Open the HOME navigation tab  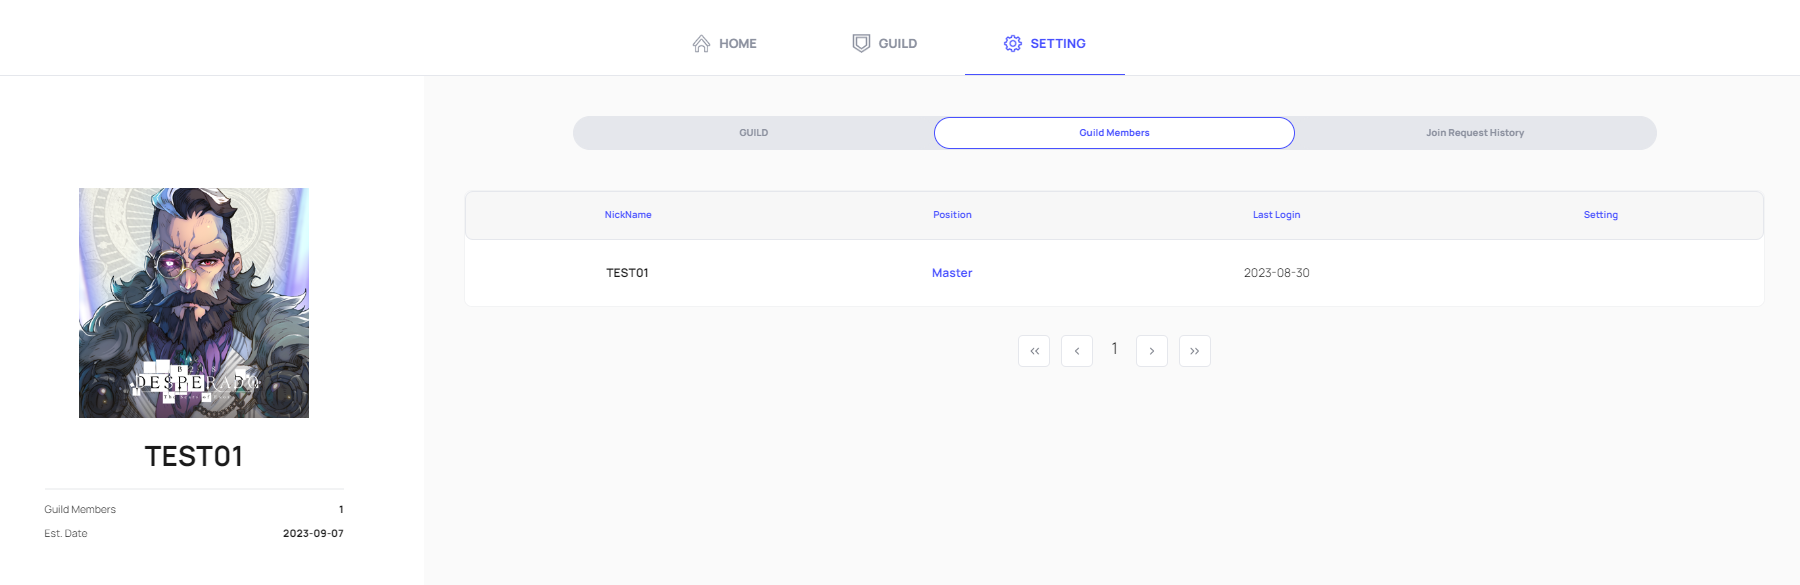click(x=737, y=44)
